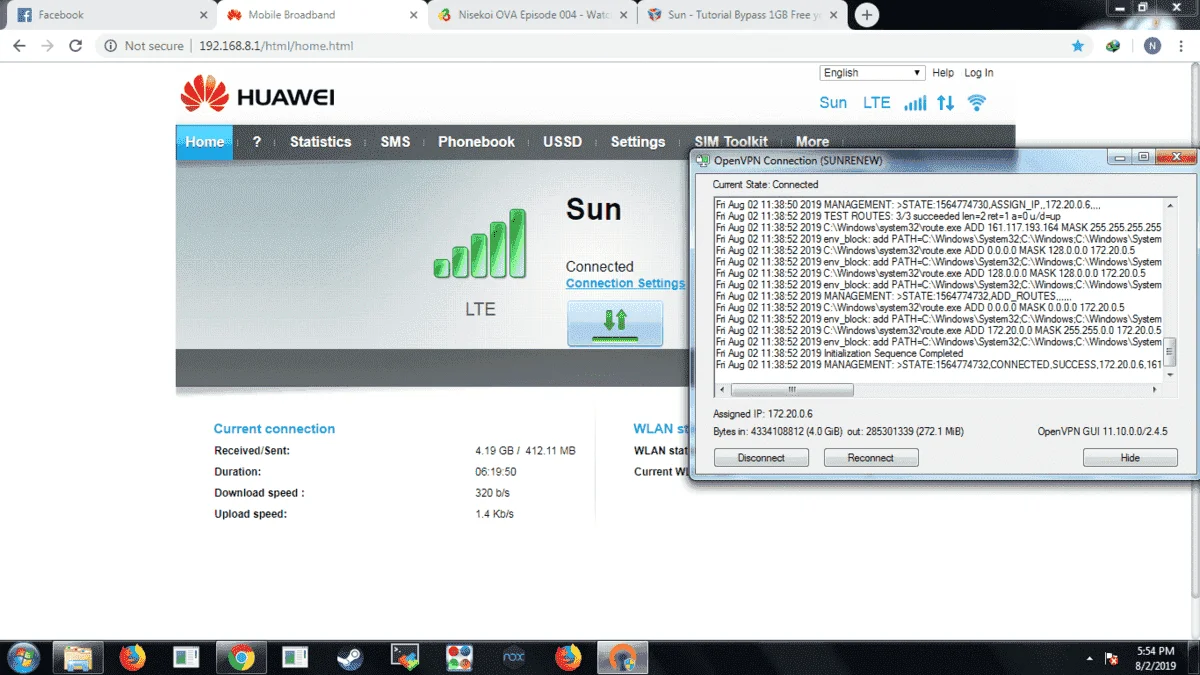Click the Upload speed value 1.4 Kb/s
Image resolution: width=1200 pixels, height=675 pixels.
tap(494, 514)
